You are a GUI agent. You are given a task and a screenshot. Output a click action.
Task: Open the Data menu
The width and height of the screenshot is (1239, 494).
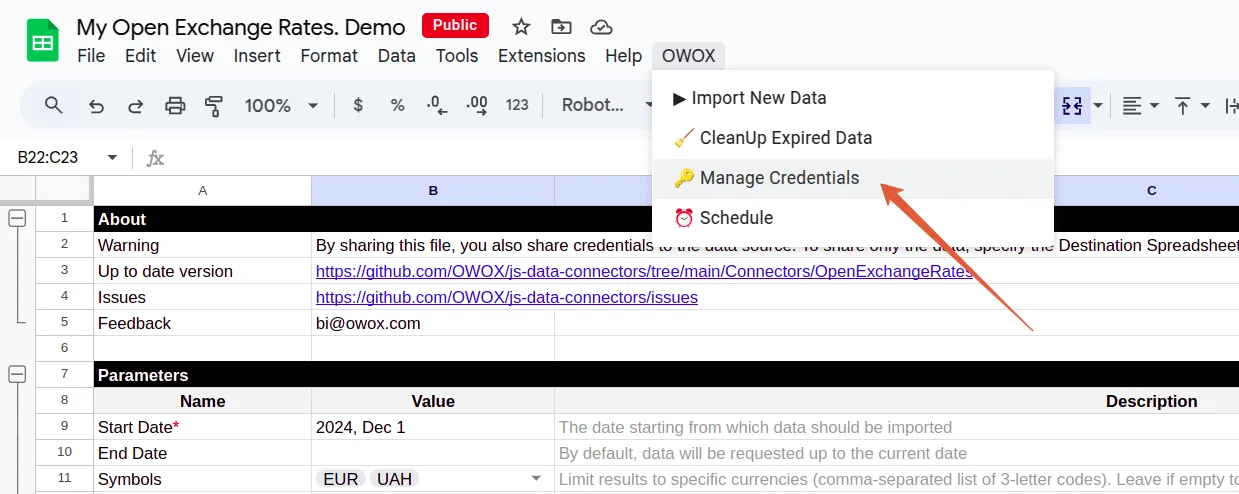[396, 56]
